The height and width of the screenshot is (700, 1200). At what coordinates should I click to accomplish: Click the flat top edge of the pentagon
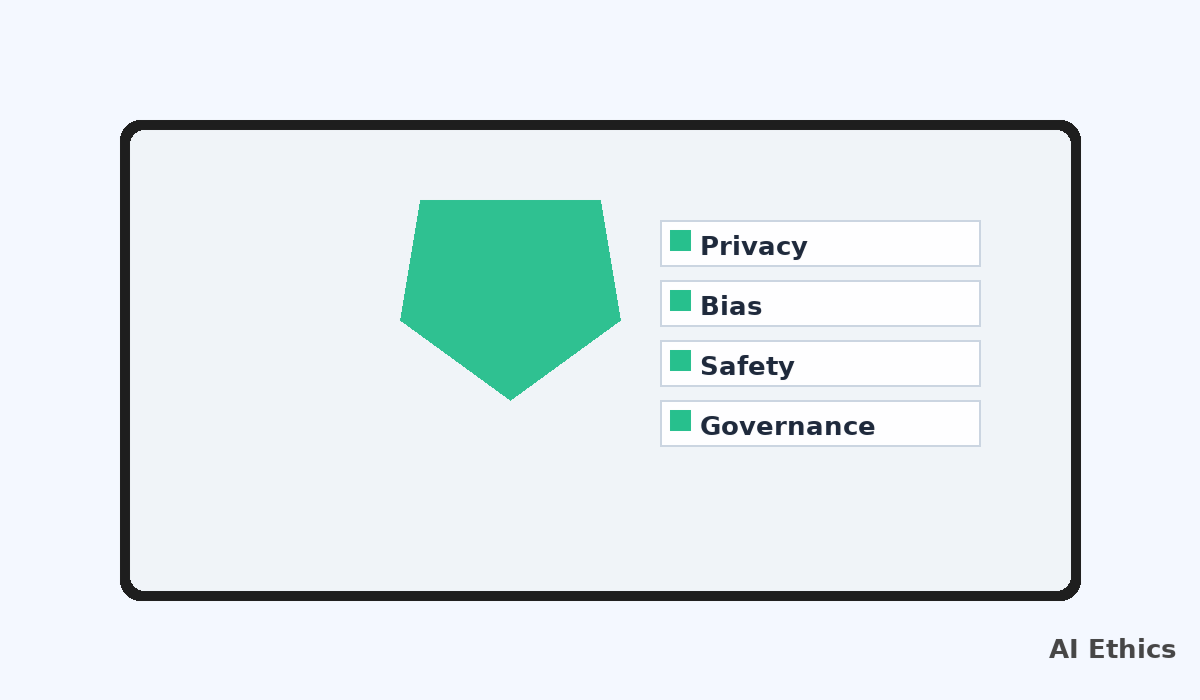[x=510, y=203]
